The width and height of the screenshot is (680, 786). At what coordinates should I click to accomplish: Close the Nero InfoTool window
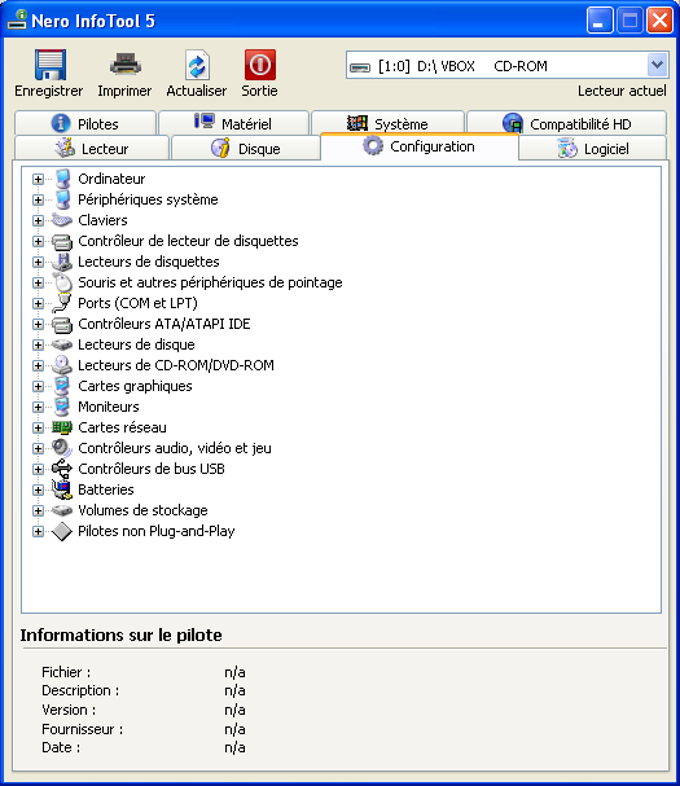coord(659,21)
